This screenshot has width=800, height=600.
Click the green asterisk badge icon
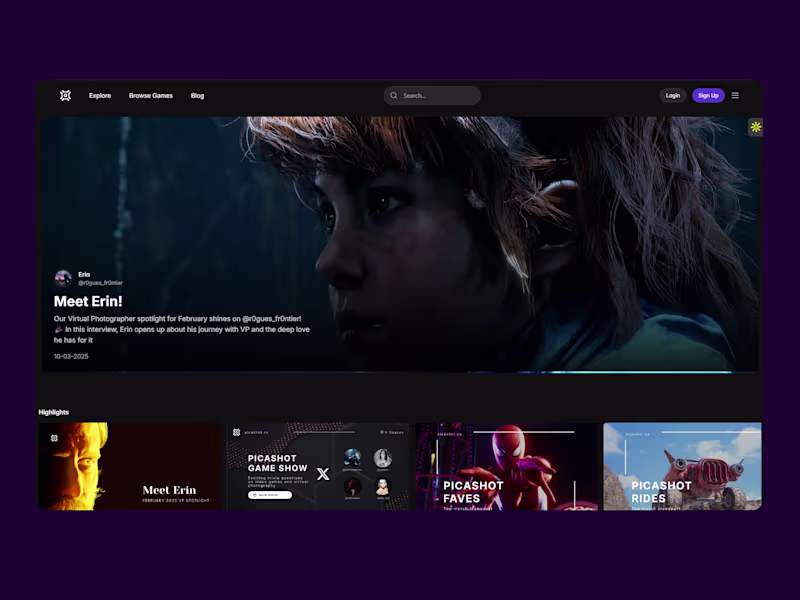click(x=756, y=127)
